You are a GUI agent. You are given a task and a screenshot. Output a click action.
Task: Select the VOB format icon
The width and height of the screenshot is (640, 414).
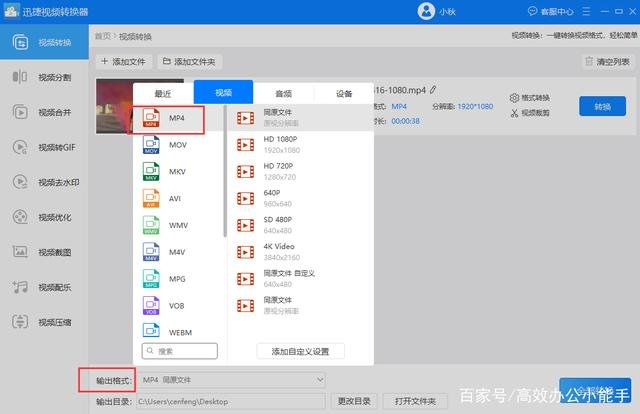coord(151,305)
